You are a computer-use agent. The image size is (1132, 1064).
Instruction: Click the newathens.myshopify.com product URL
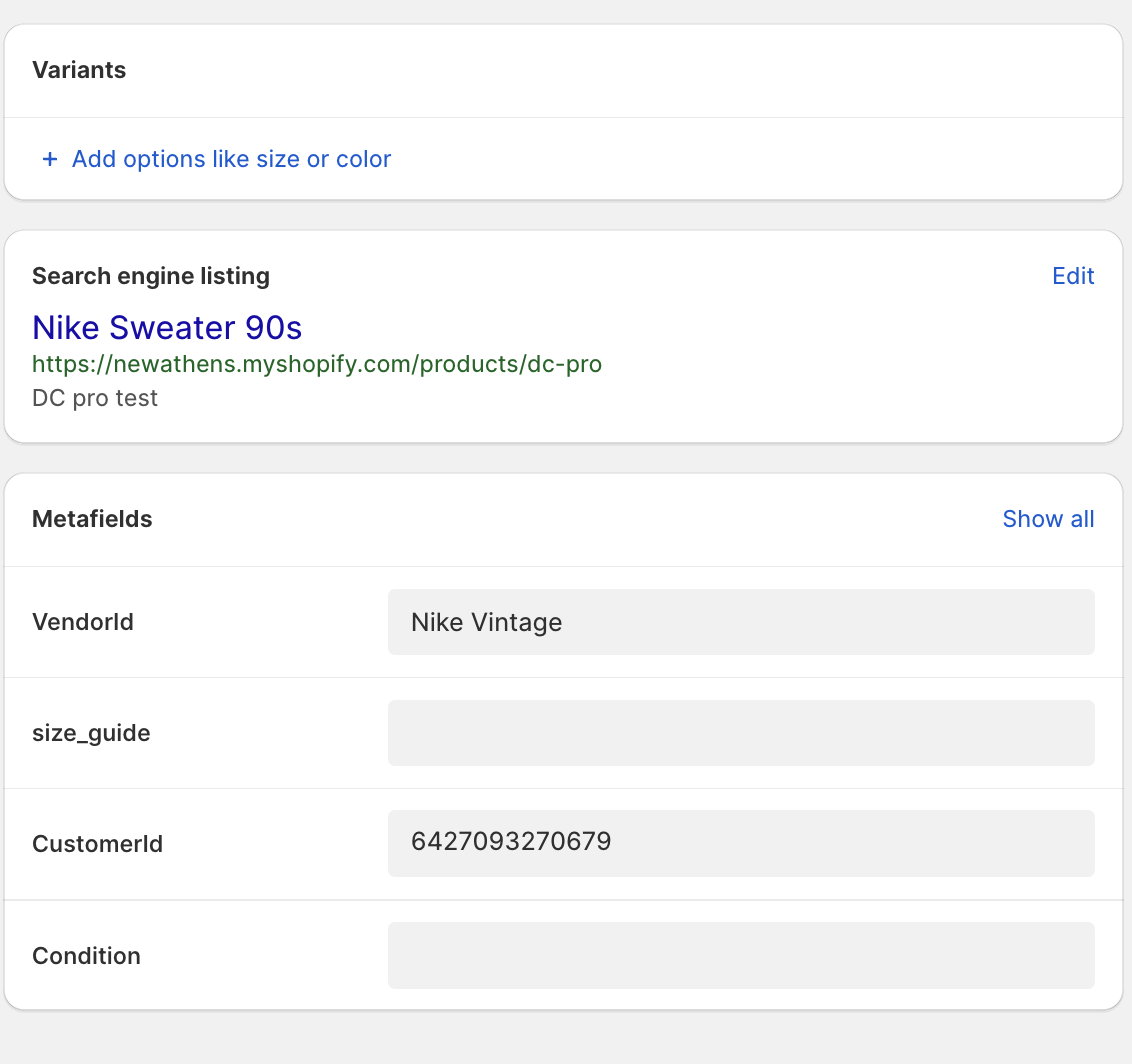(x=316, y=364)
